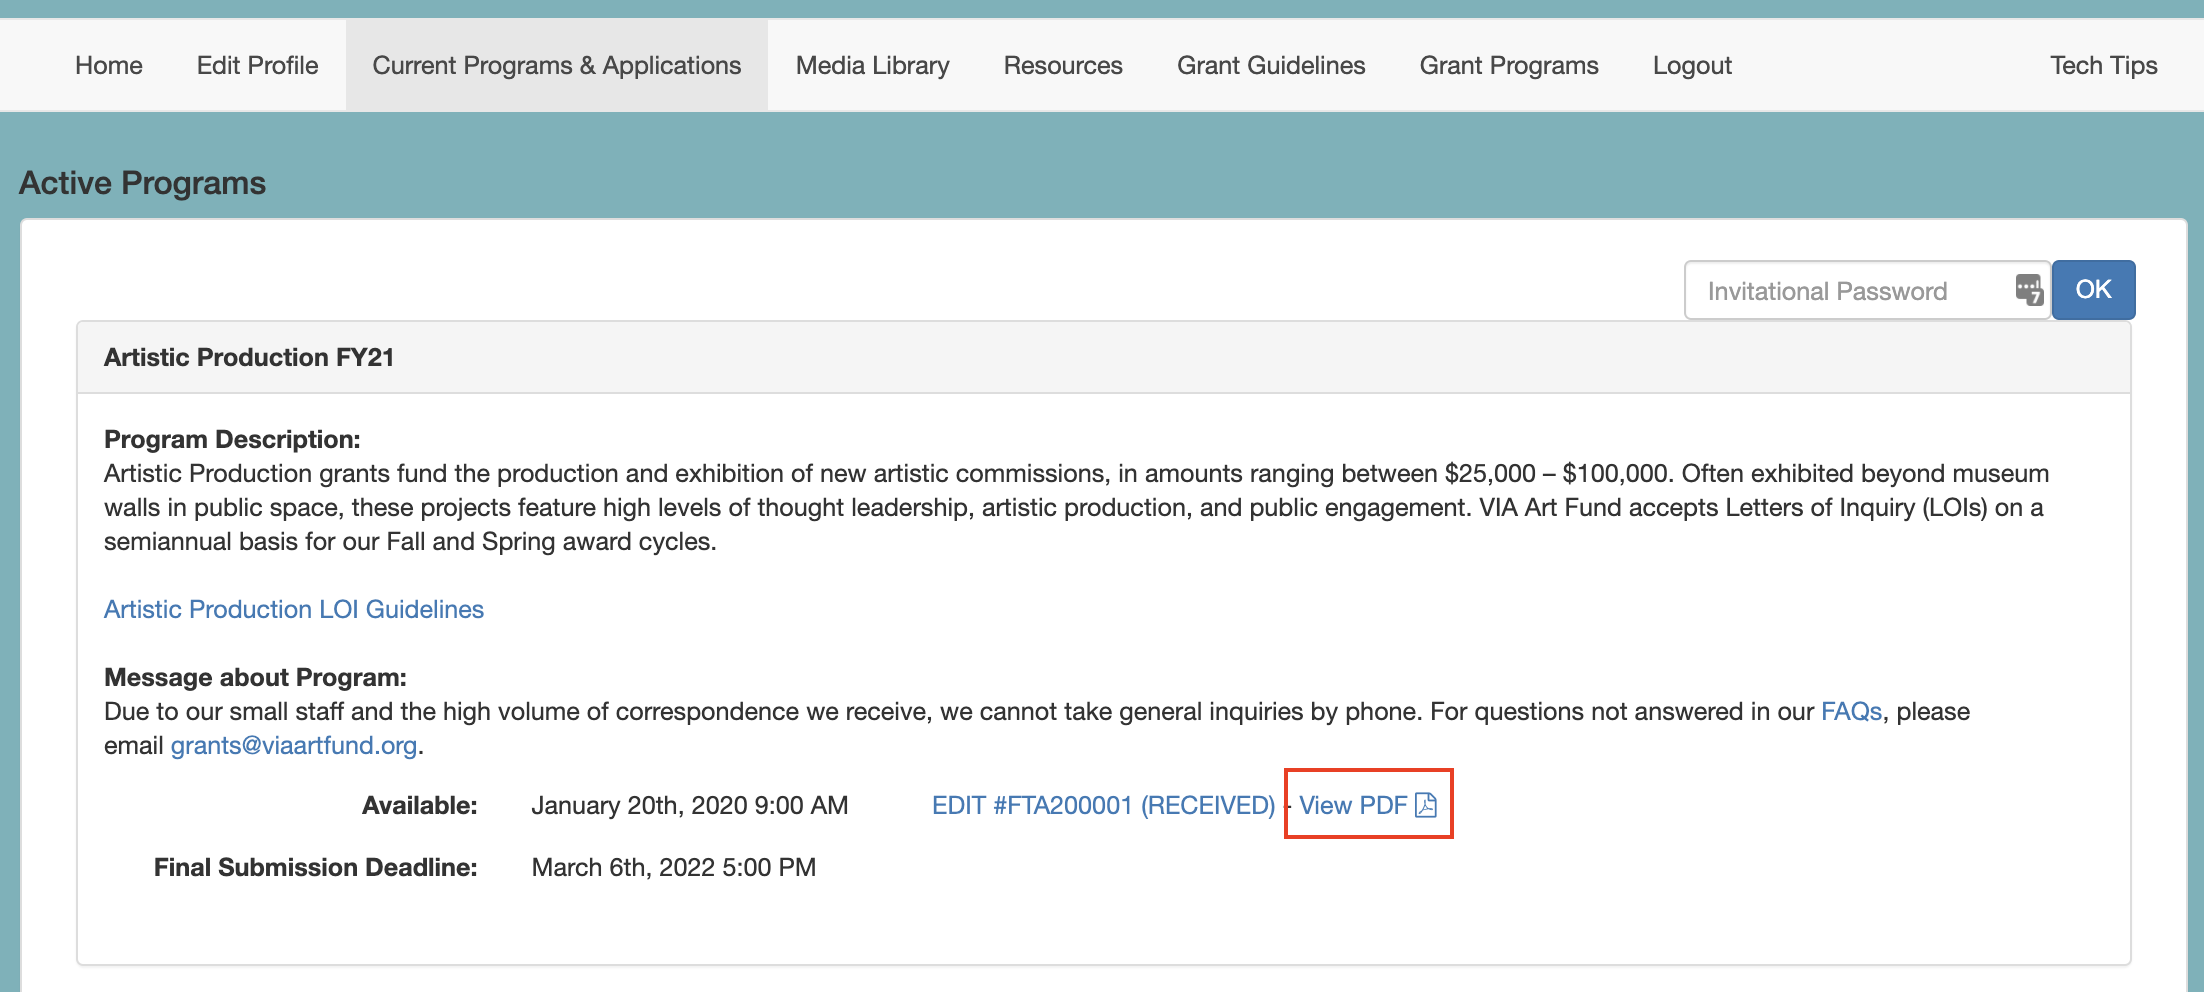Open the Media Library
This screenshot has height=992, width=2204.
[873, 65]
